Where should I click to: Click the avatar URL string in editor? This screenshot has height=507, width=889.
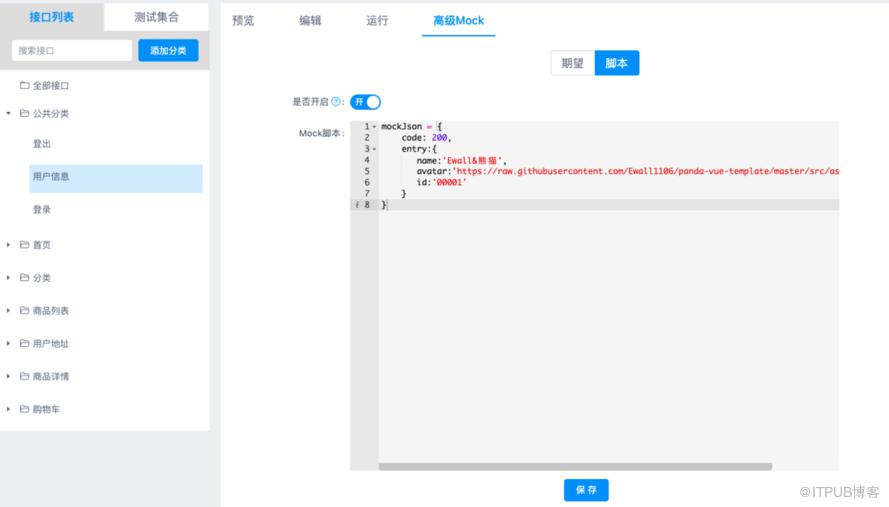click(x=645, y=171)
